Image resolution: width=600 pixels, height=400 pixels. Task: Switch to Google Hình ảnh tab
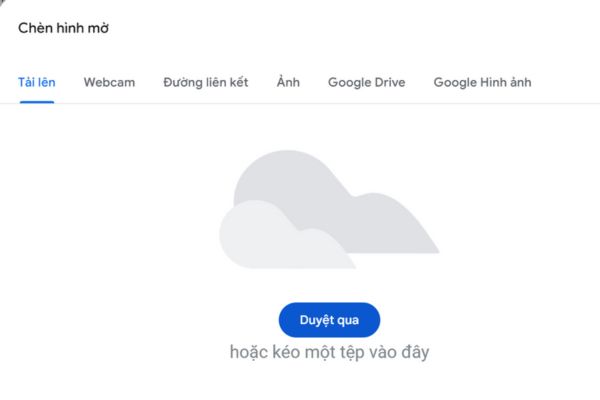click(482, 82)
